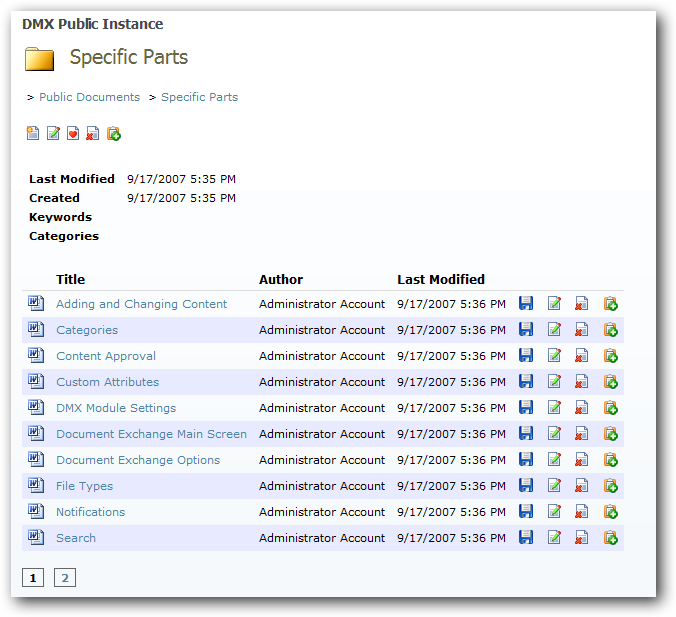Click the Word file icon next to Search
Viewport: 676px width, 617px height.
point(36,537)
